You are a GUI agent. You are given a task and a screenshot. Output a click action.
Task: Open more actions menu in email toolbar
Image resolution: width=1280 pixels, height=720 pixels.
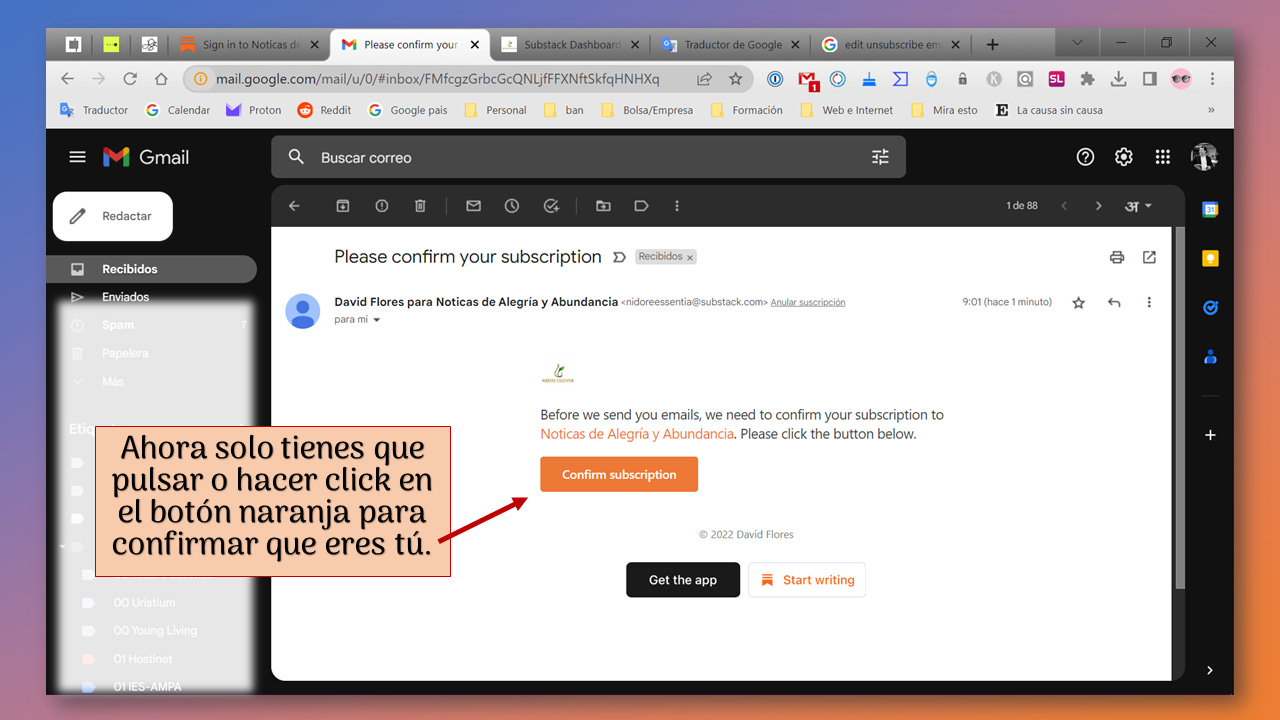677,206
